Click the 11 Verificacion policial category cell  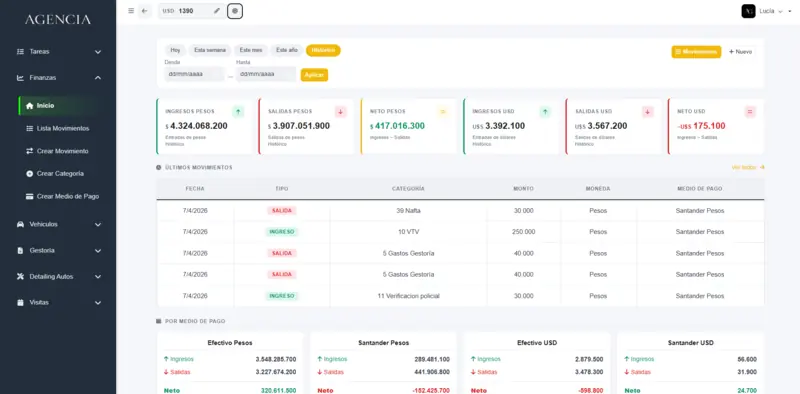click(x=408, y=296)
